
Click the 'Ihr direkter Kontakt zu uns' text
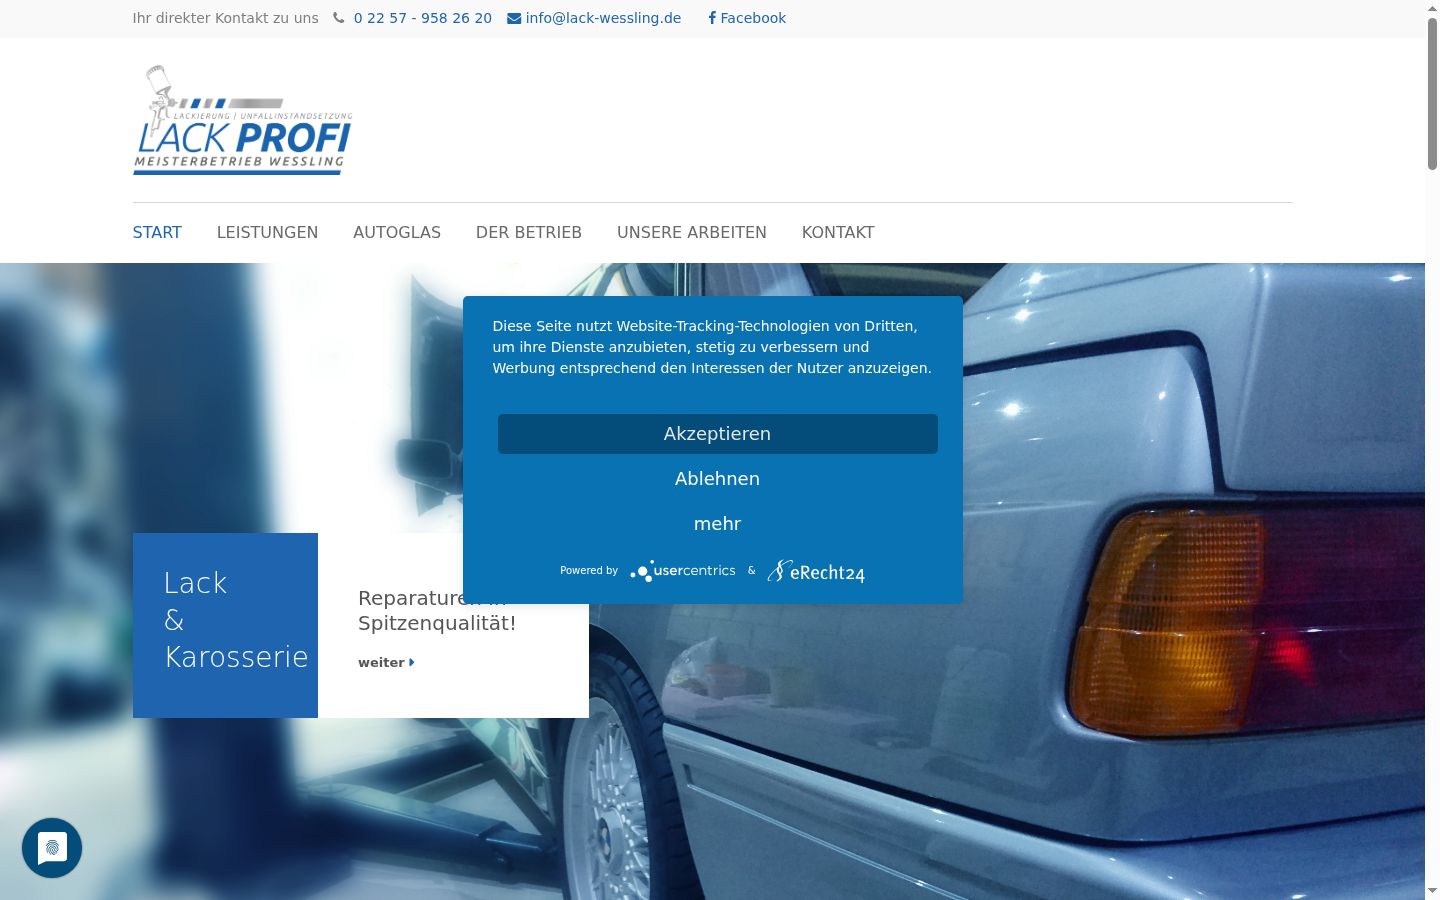225,18
